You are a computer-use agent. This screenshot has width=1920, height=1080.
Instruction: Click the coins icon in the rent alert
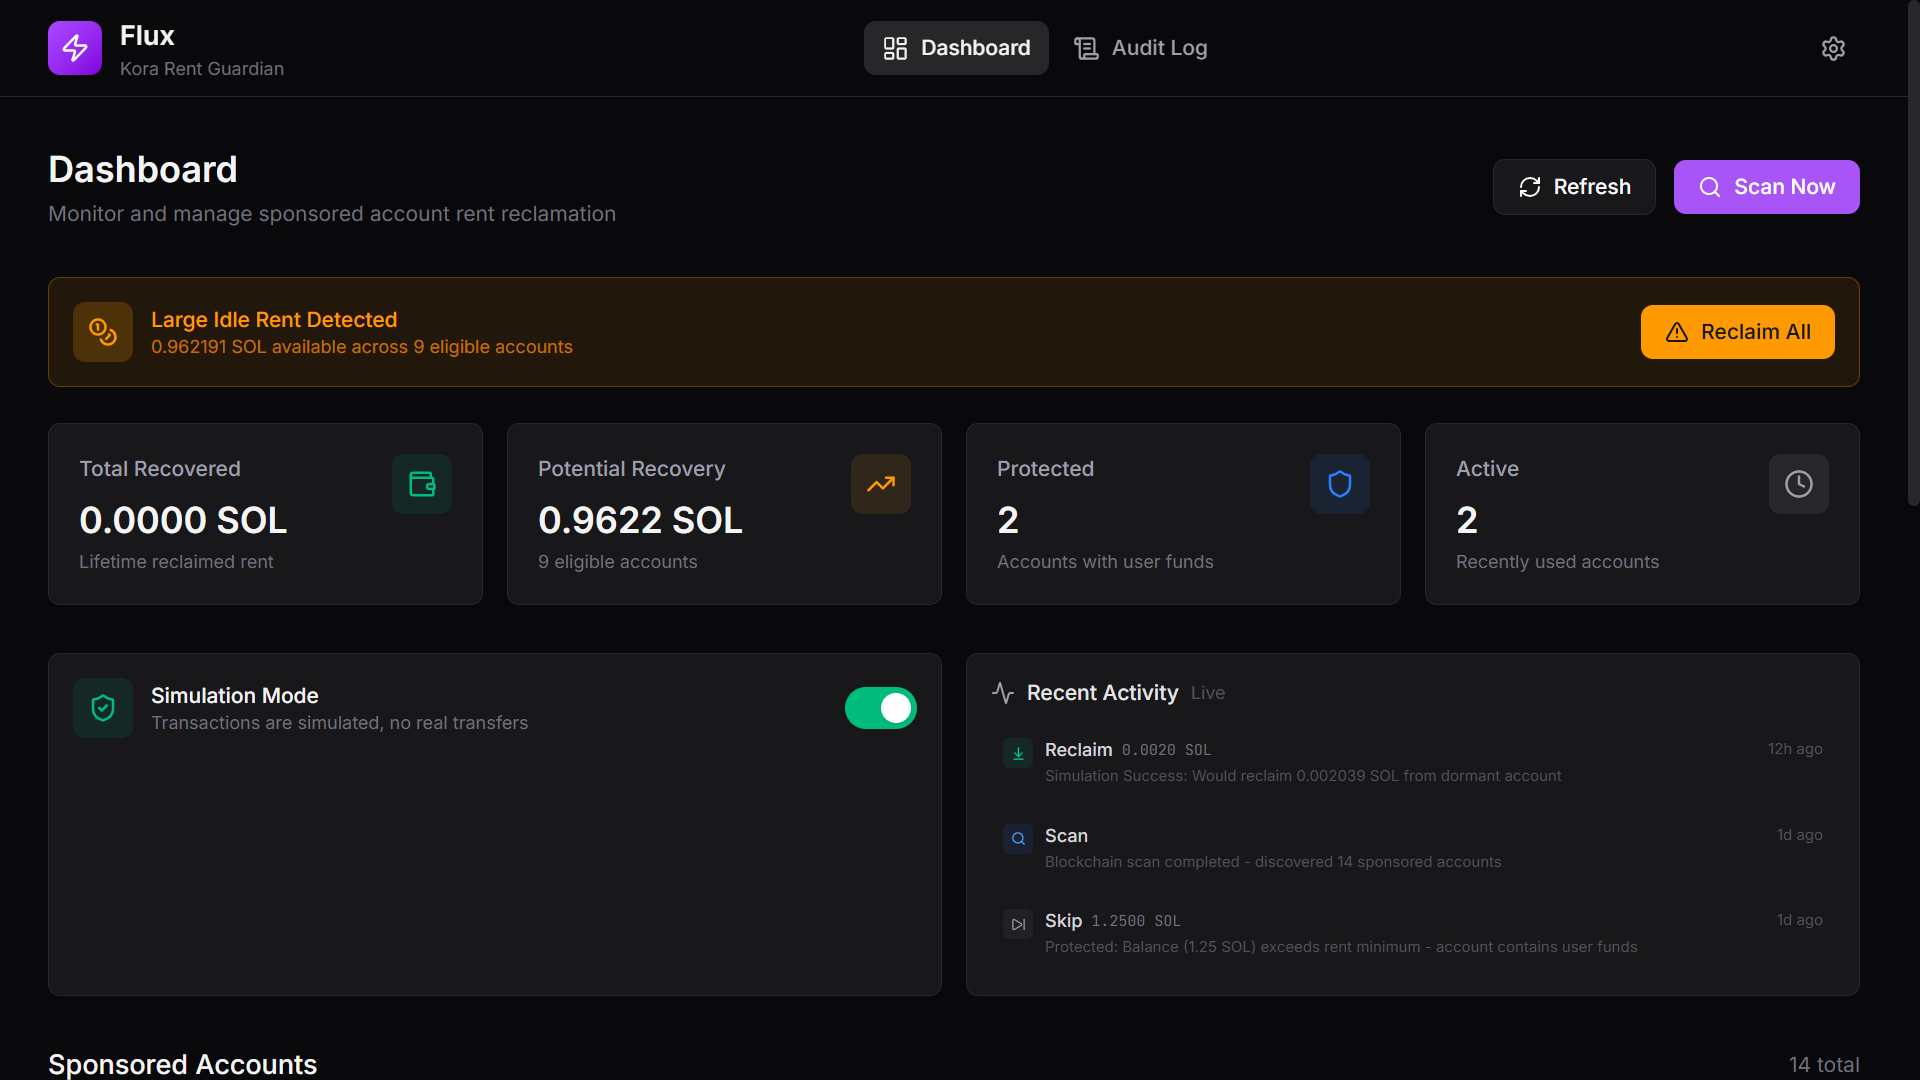pyautogui.click(x=103, y=332)
